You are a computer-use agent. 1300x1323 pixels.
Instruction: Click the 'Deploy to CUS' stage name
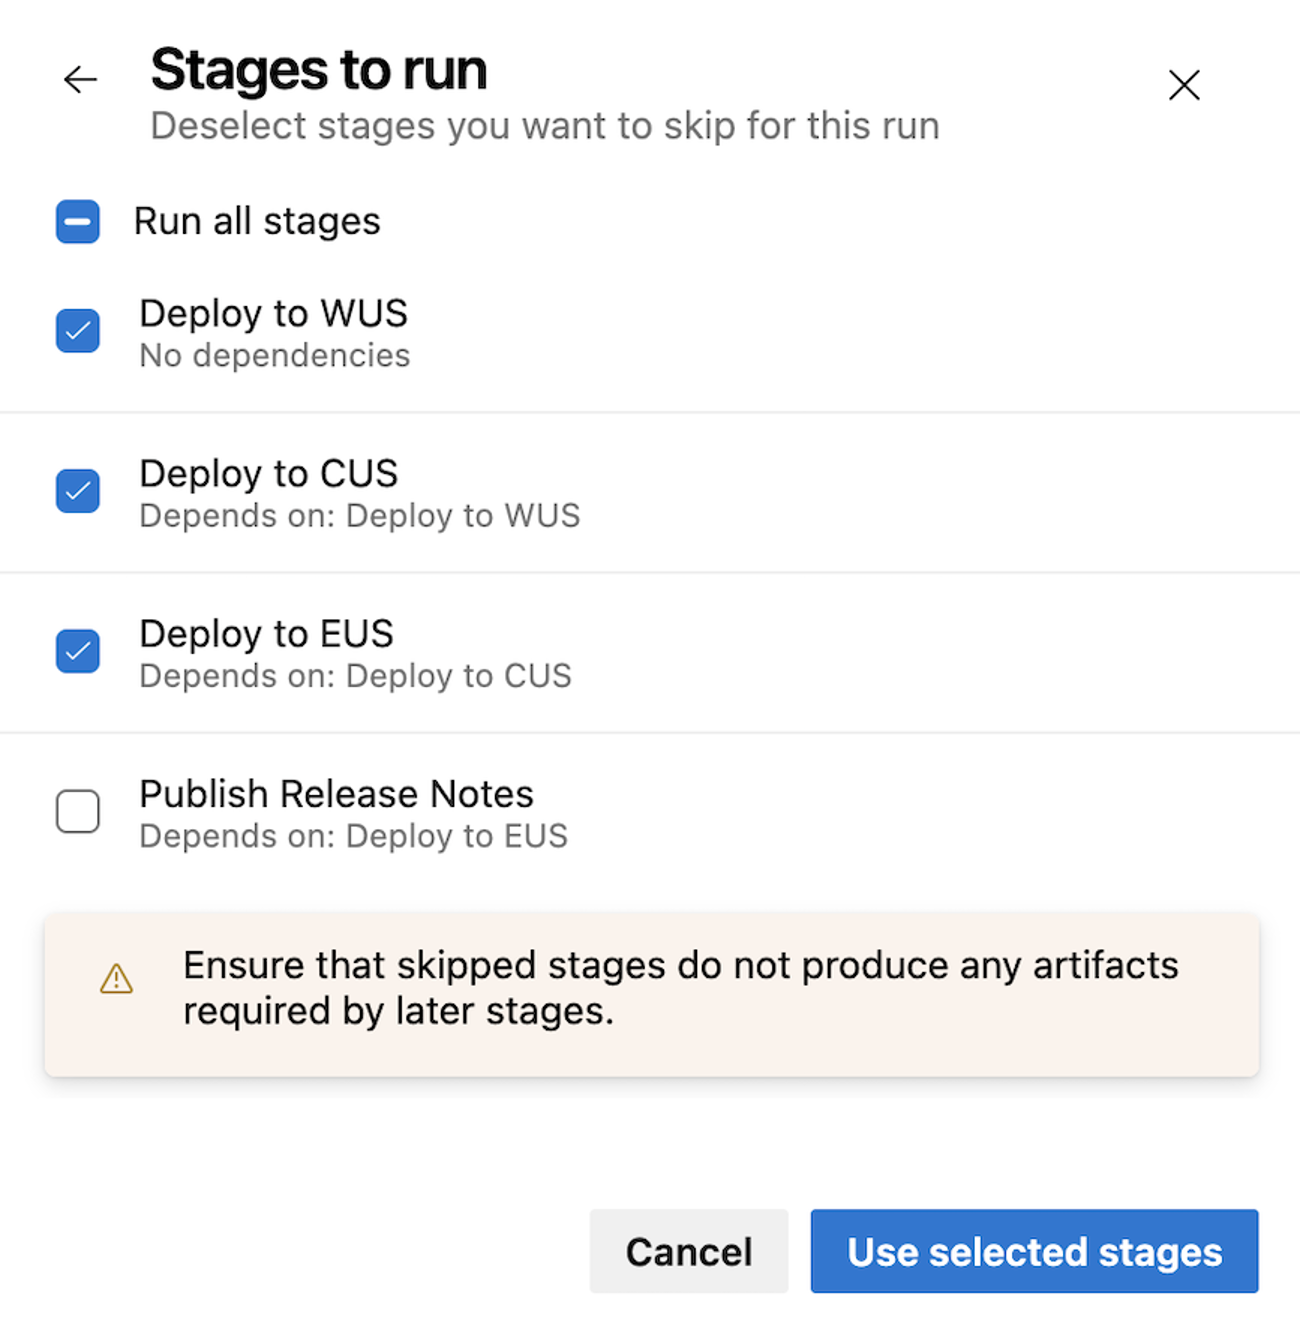tap(268, 473)
